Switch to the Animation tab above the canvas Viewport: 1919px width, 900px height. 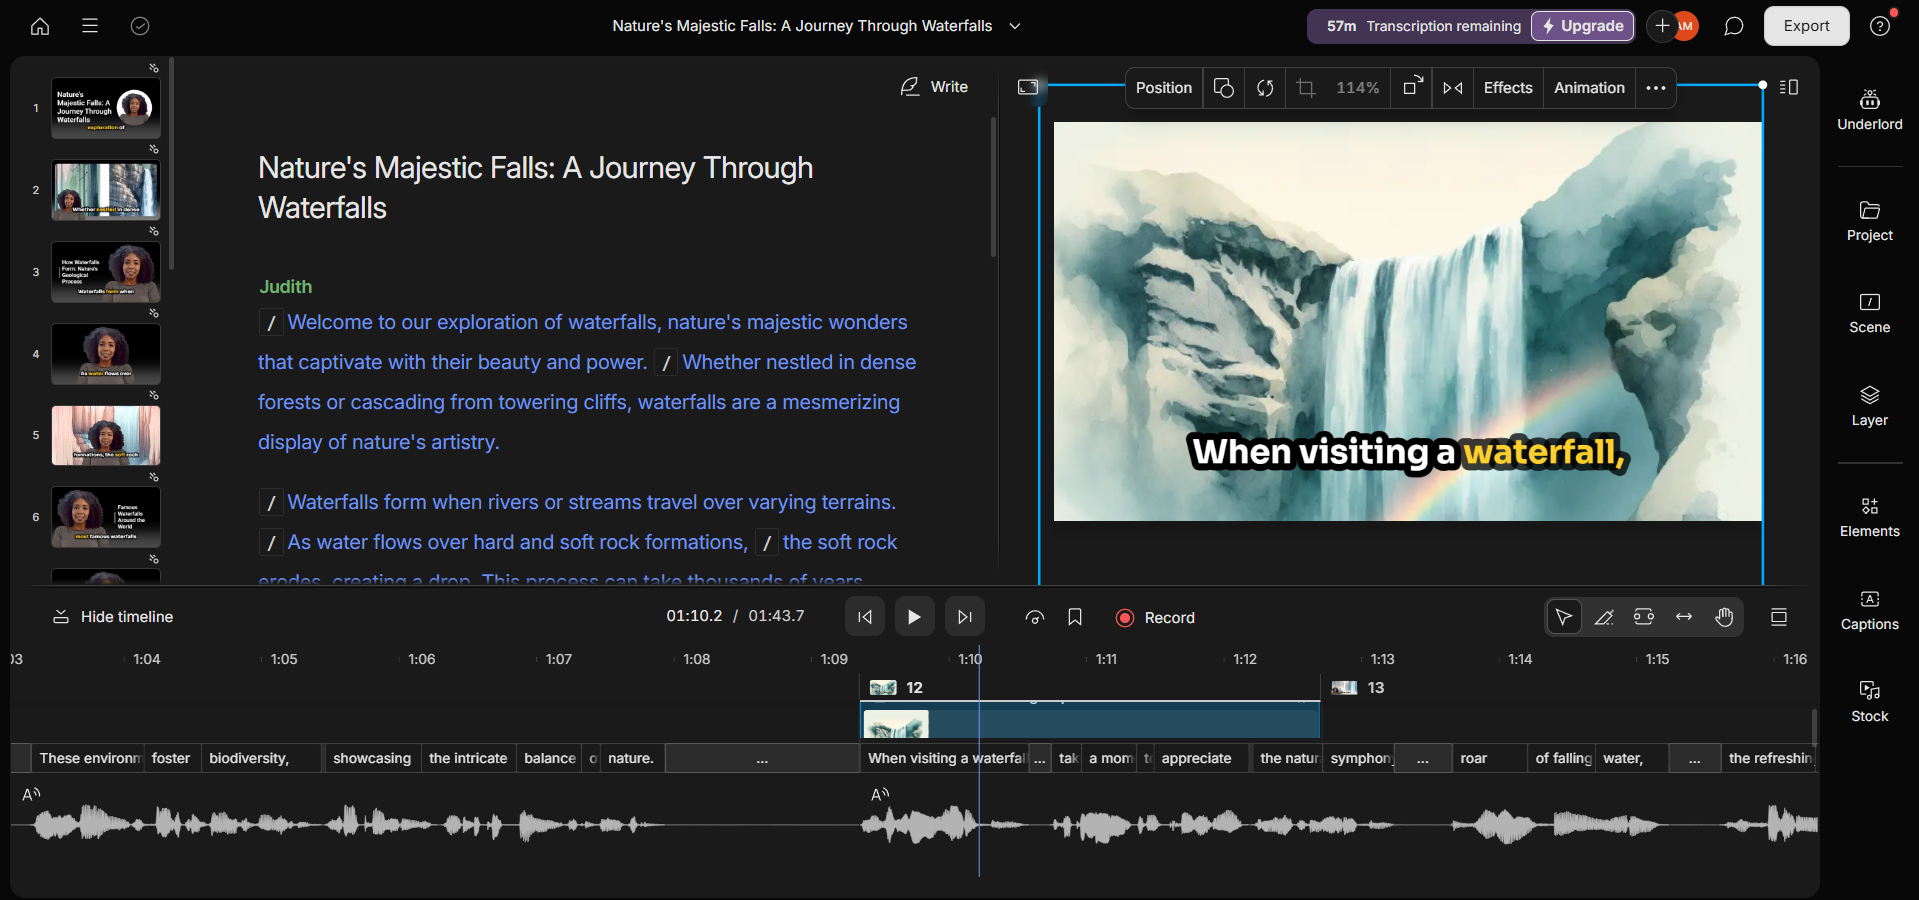point(1589,88)
